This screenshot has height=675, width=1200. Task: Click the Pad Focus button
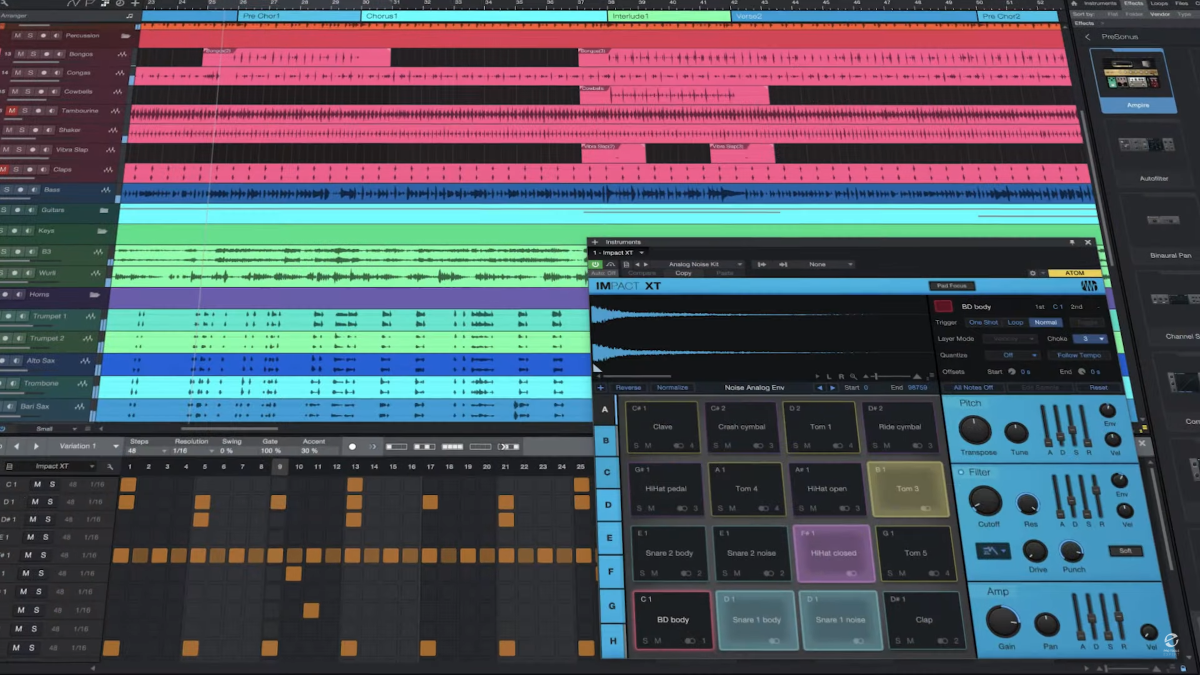[x=950, y=286]
